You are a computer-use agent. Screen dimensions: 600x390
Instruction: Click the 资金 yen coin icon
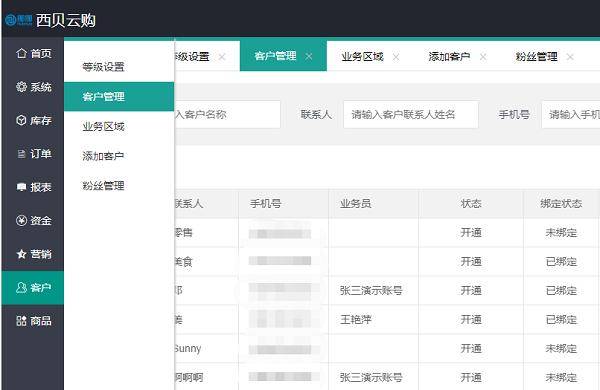pyautogui.click(x=21, y=220)
